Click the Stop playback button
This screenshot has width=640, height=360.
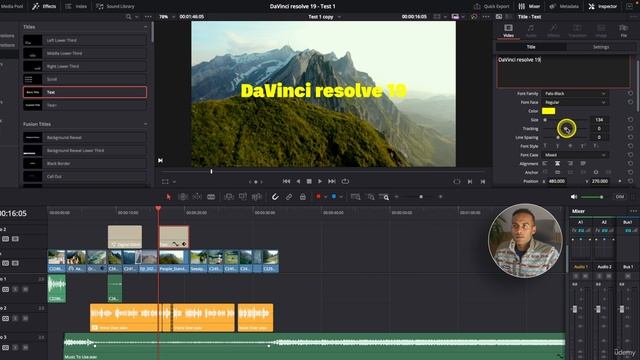(x=309, y=181)
